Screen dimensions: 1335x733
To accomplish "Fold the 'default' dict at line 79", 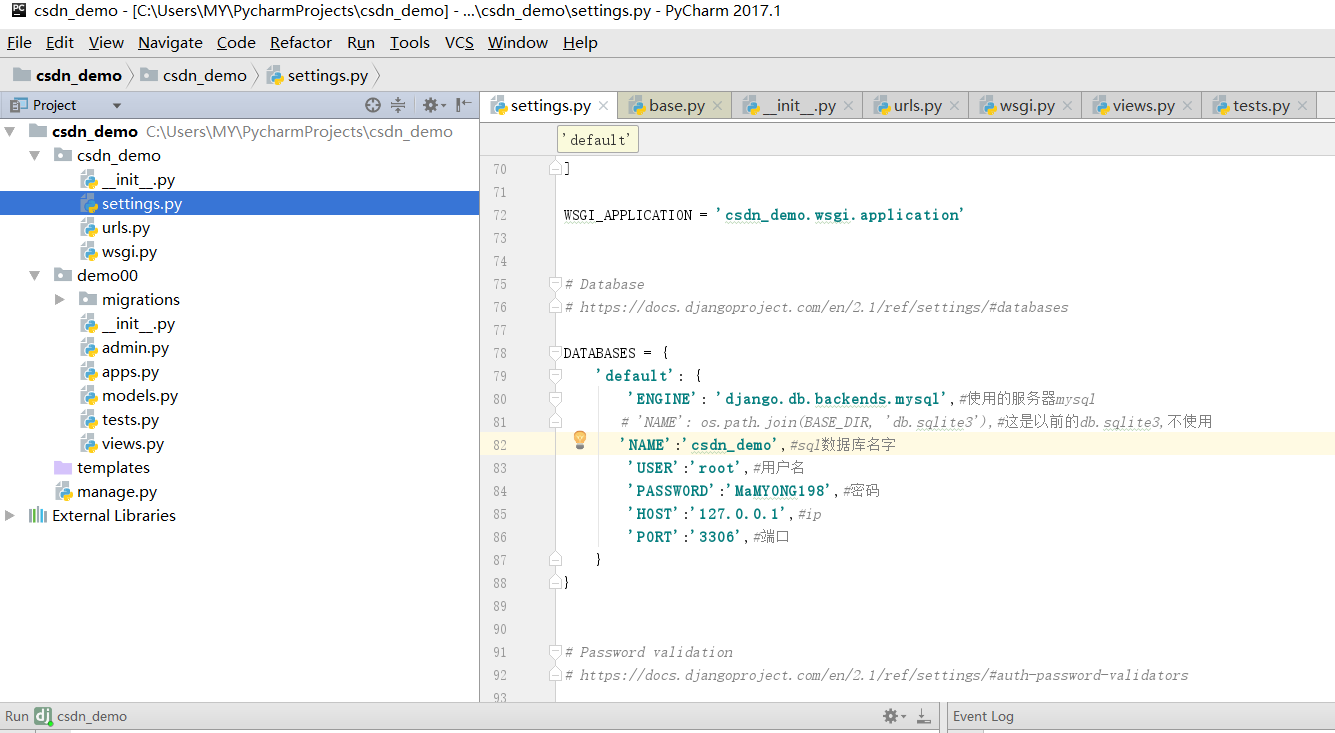I will pyautogui.click(x=555, y=376).
